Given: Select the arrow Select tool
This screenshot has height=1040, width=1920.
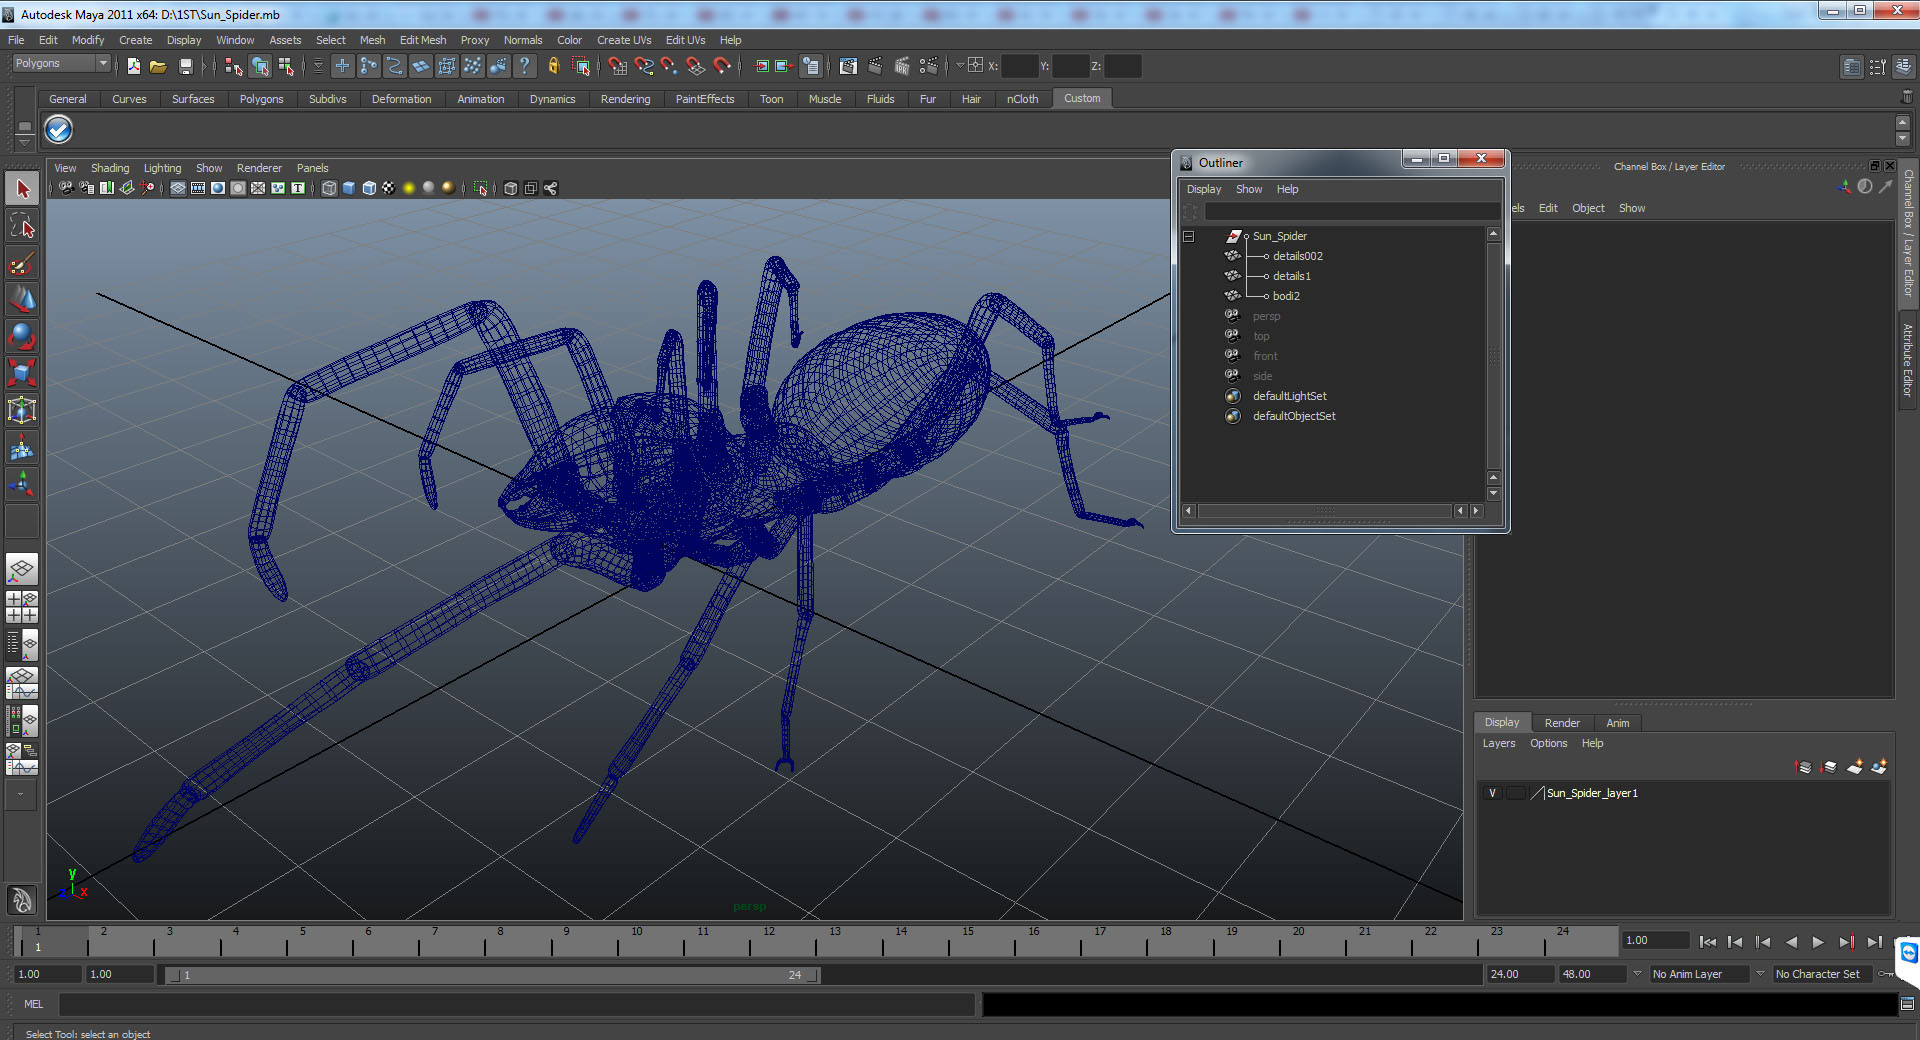Looking at the screenshot, I should [22, 189].
